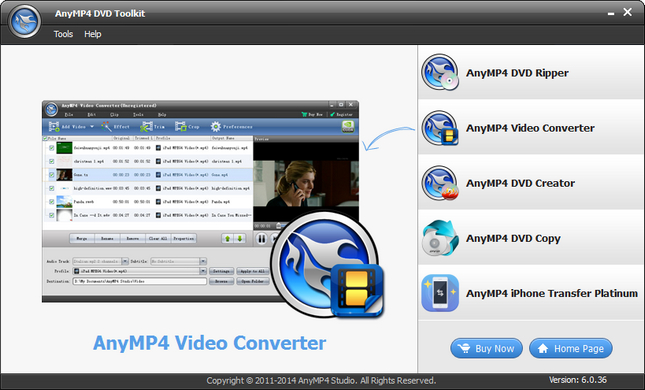Minimize the DVD Toolkit window
Image resolution: width=645 pixels, height=390 pixels.
611,13
